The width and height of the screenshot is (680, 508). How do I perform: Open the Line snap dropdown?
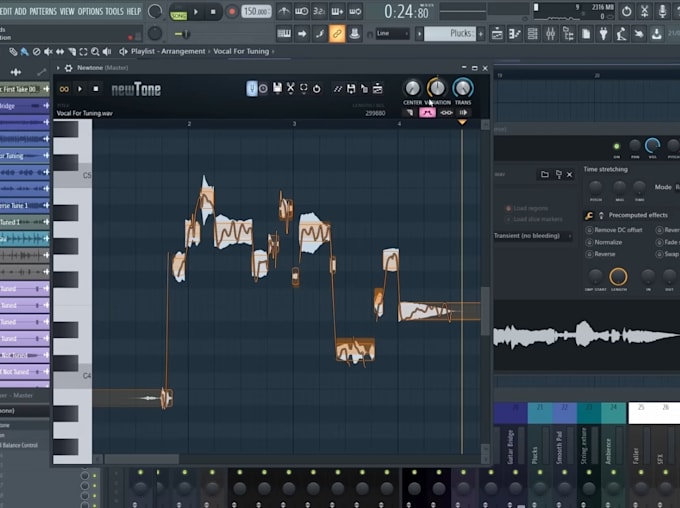point(392,33)
